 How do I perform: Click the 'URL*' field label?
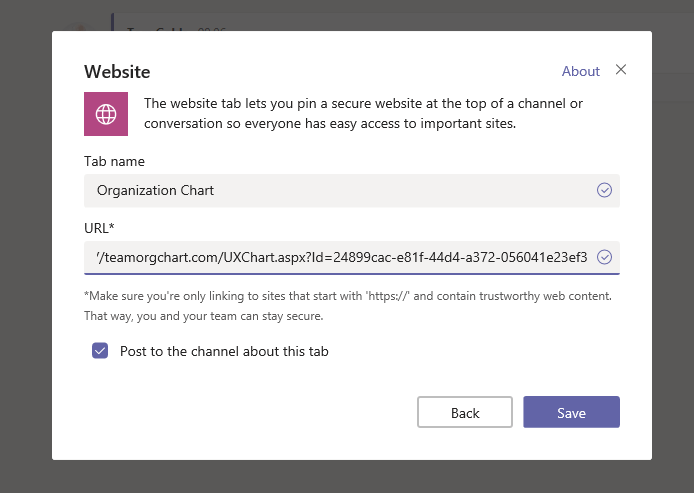[x=100, y=227]
